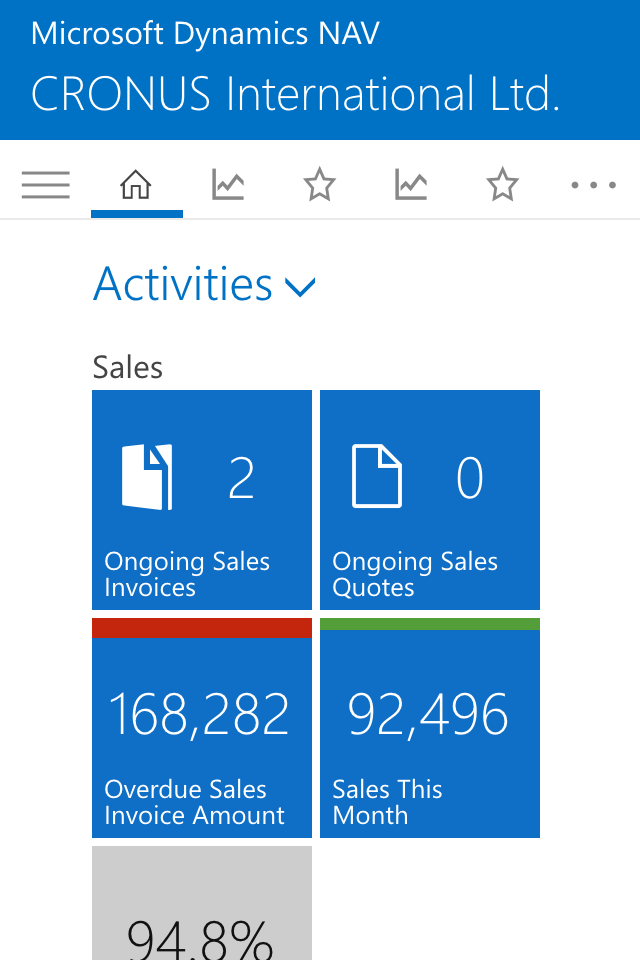The height and width of the screenshot is (960, 640).
Task: Open the 92,496 Sales This Month tile
Action: point(430,728)
